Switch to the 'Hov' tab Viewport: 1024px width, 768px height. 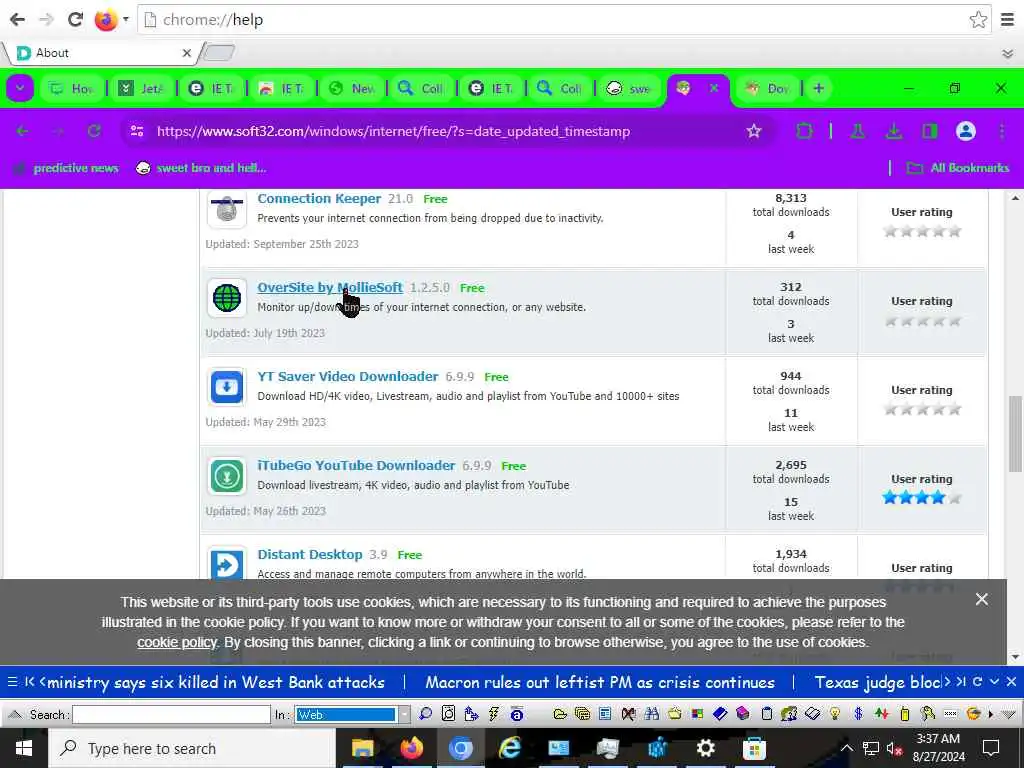[71, 88]
